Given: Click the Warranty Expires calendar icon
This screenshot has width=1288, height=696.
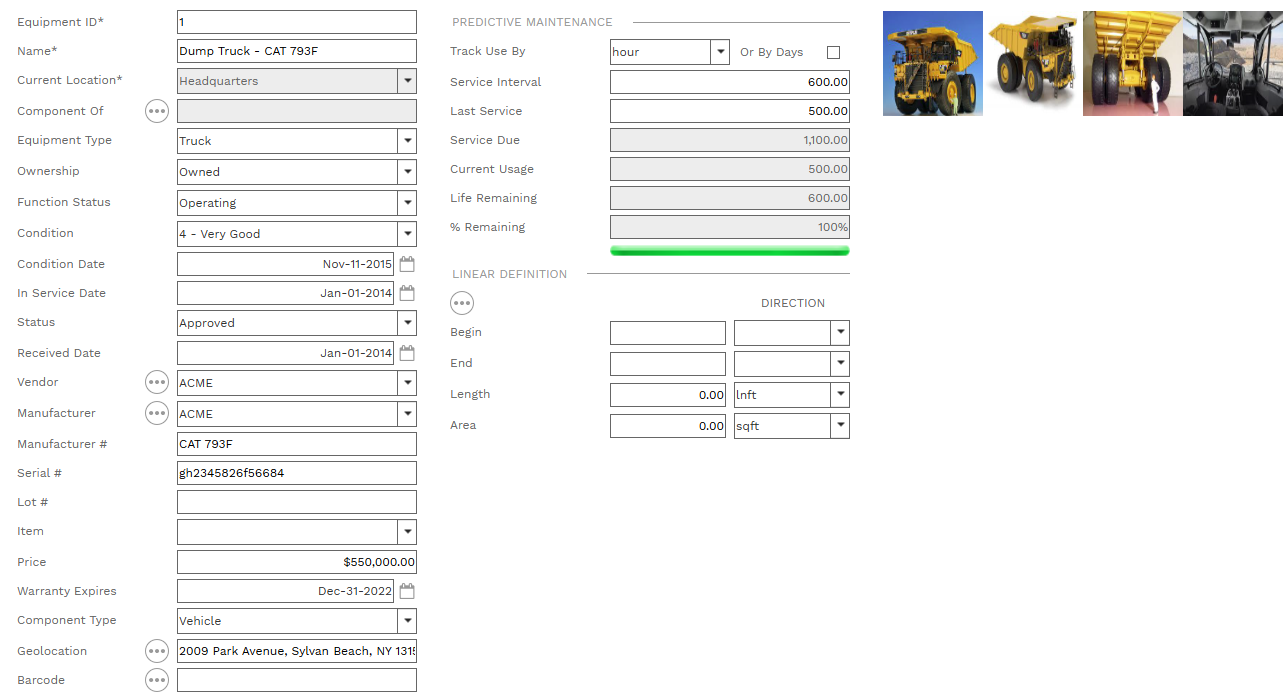Looking at the screenshot, I should coord(407,591).
